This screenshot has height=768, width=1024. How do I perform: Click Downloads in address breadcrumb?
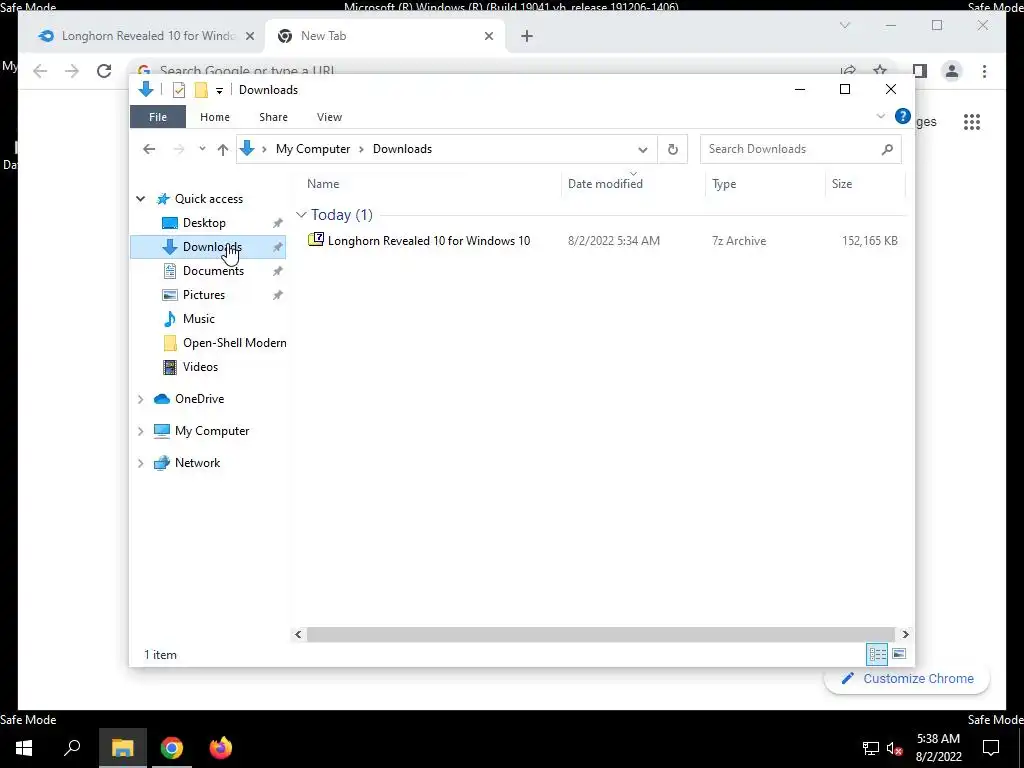(402, 149)
